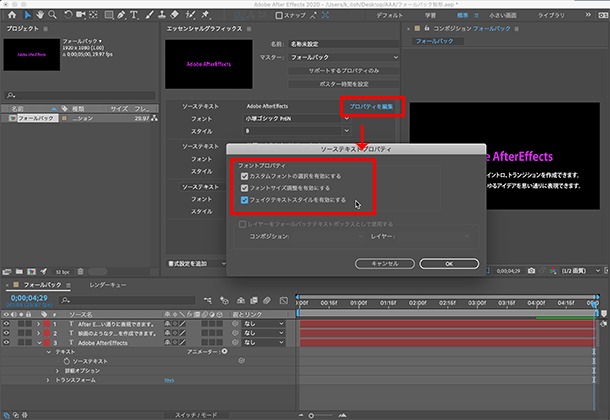Screen dimensions: 610x420
Task: Select the Rotation tool
Action: tap(68, 15)
